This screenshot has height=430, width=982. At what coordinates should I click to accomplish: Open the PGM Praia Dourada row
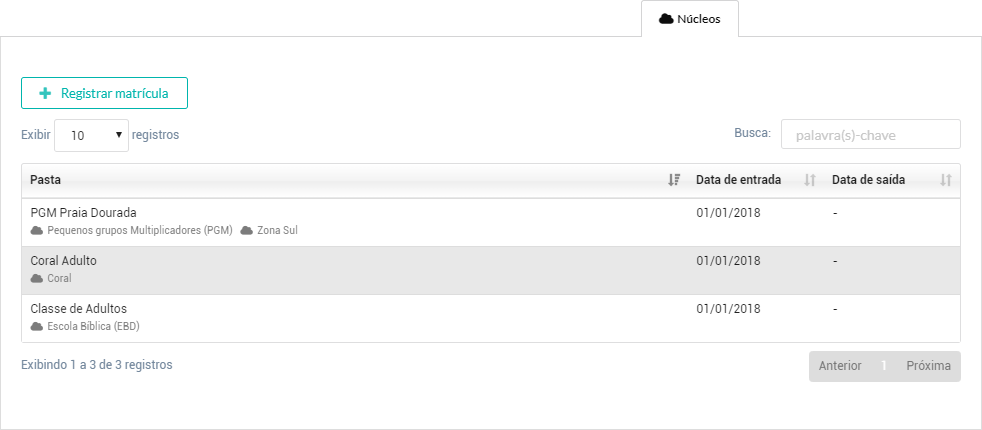[490, 222]
